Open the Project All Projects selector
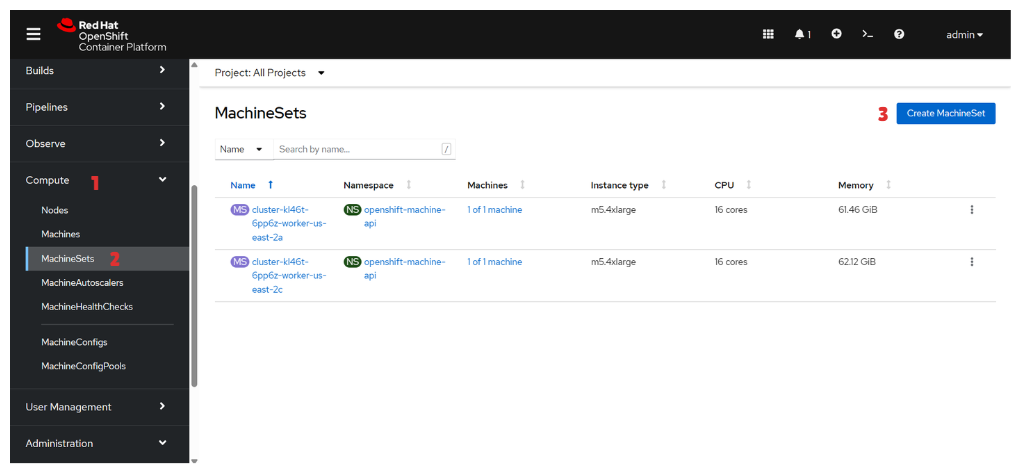 tap(270, 73)
